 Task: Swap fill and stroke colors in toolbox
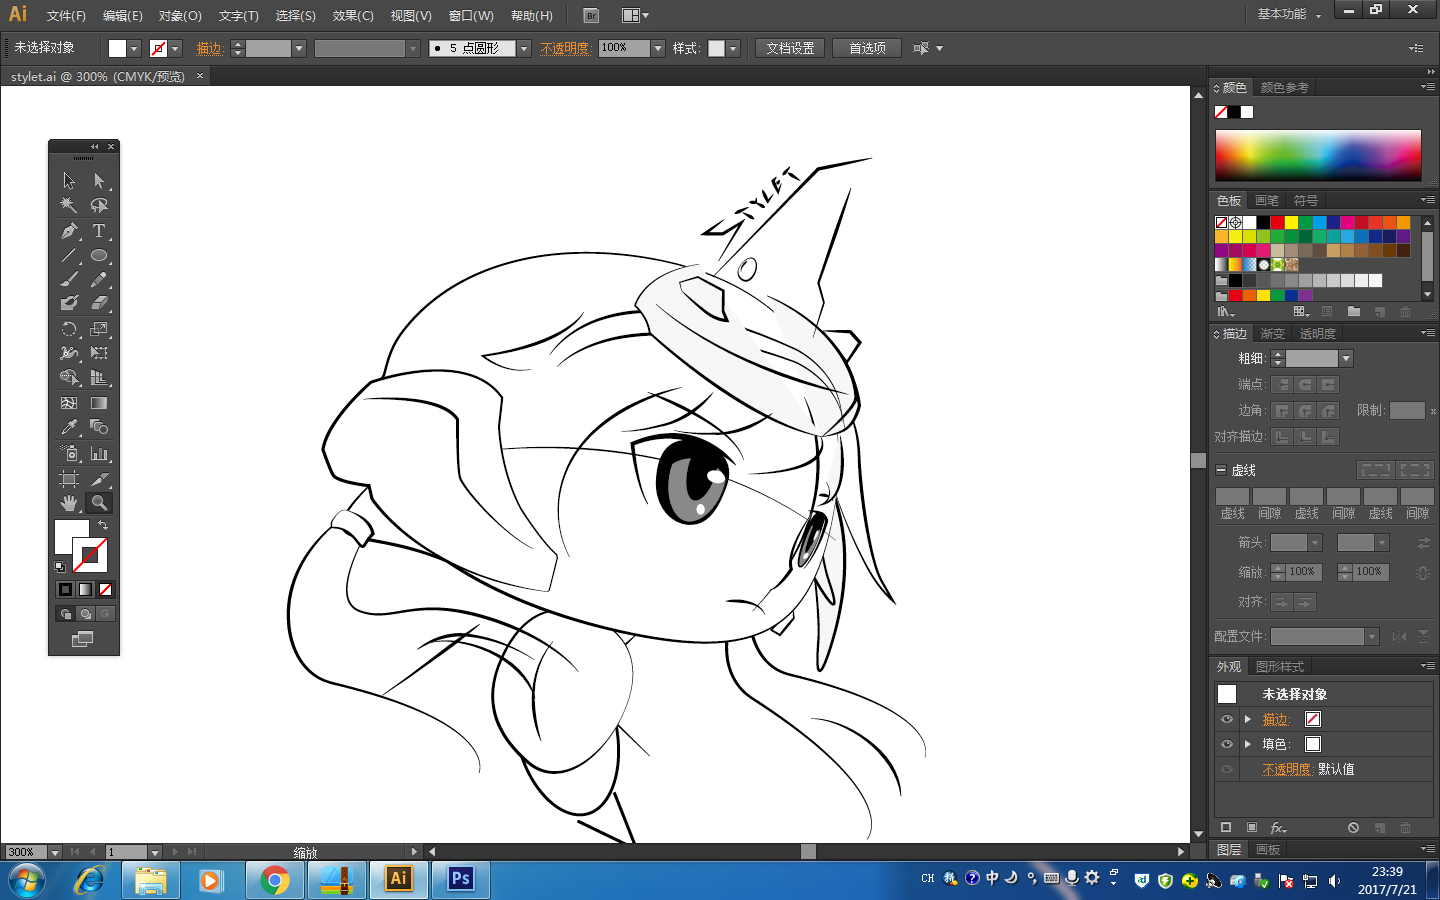tap(102, 525)
